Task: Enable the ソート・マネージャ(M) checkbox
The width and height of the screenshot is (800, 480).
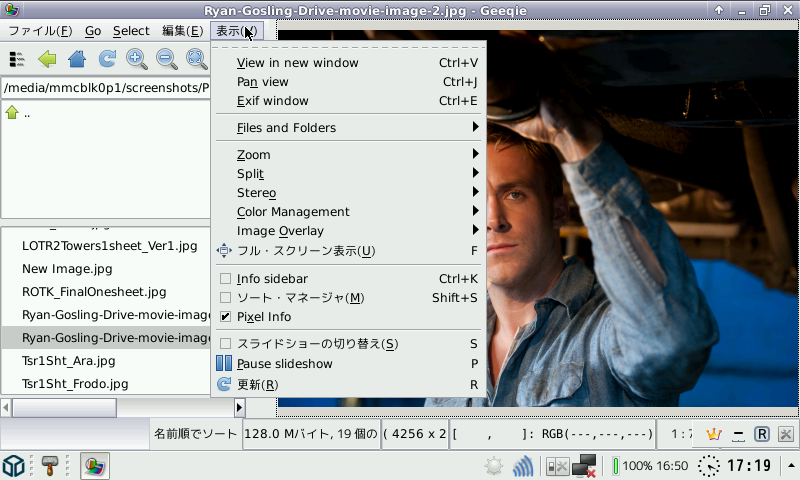Action: 225,297
